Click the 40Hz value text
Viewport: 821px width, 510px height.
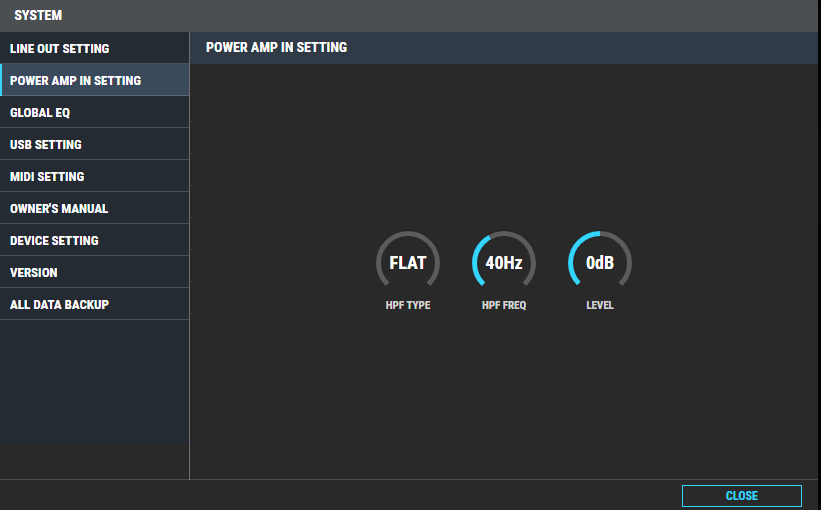pos(504,262)
